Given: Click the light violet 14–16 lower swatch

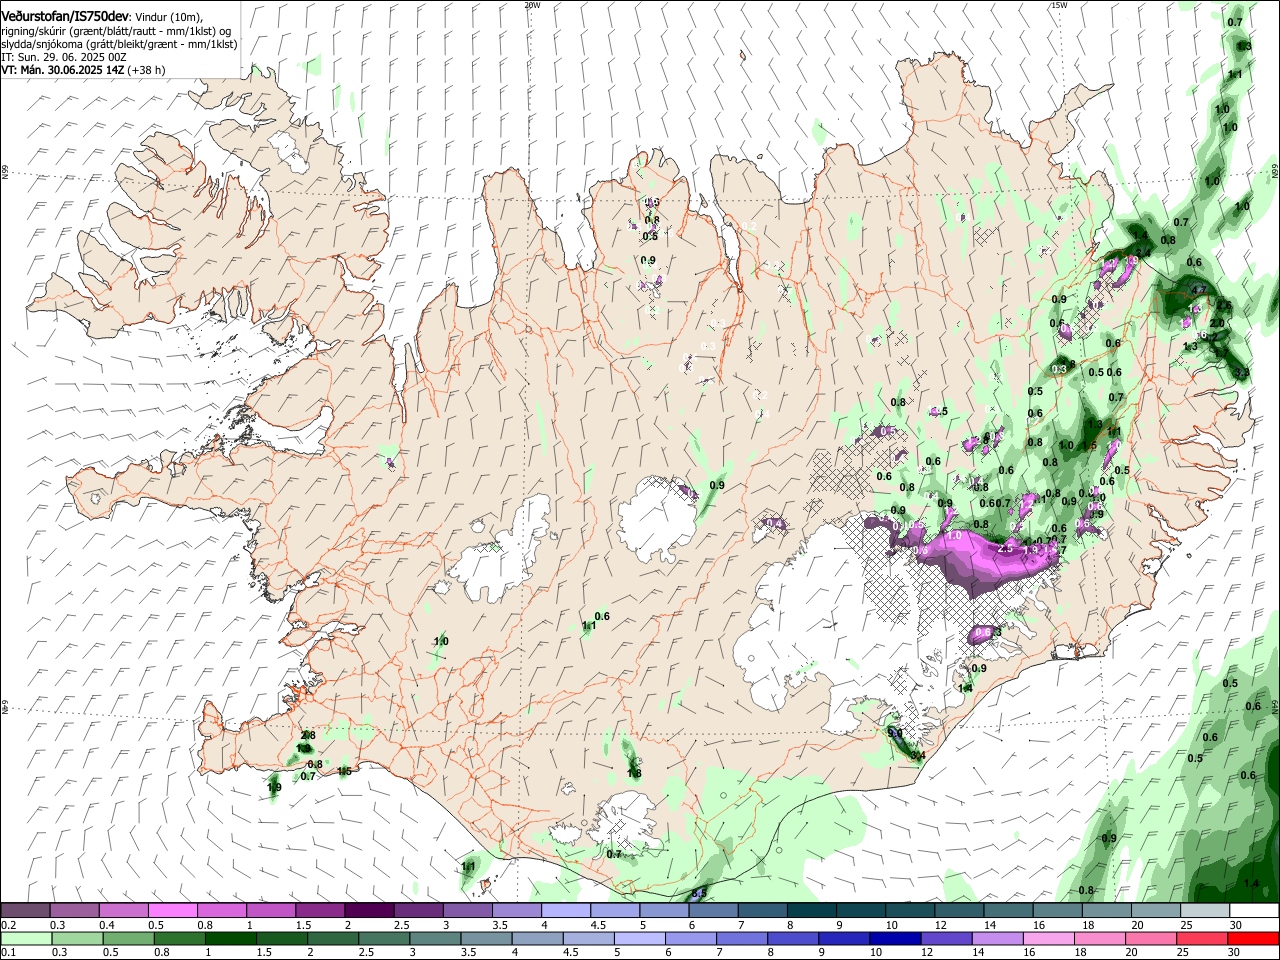Looking at the screenshot, I should tap(997, 938).
